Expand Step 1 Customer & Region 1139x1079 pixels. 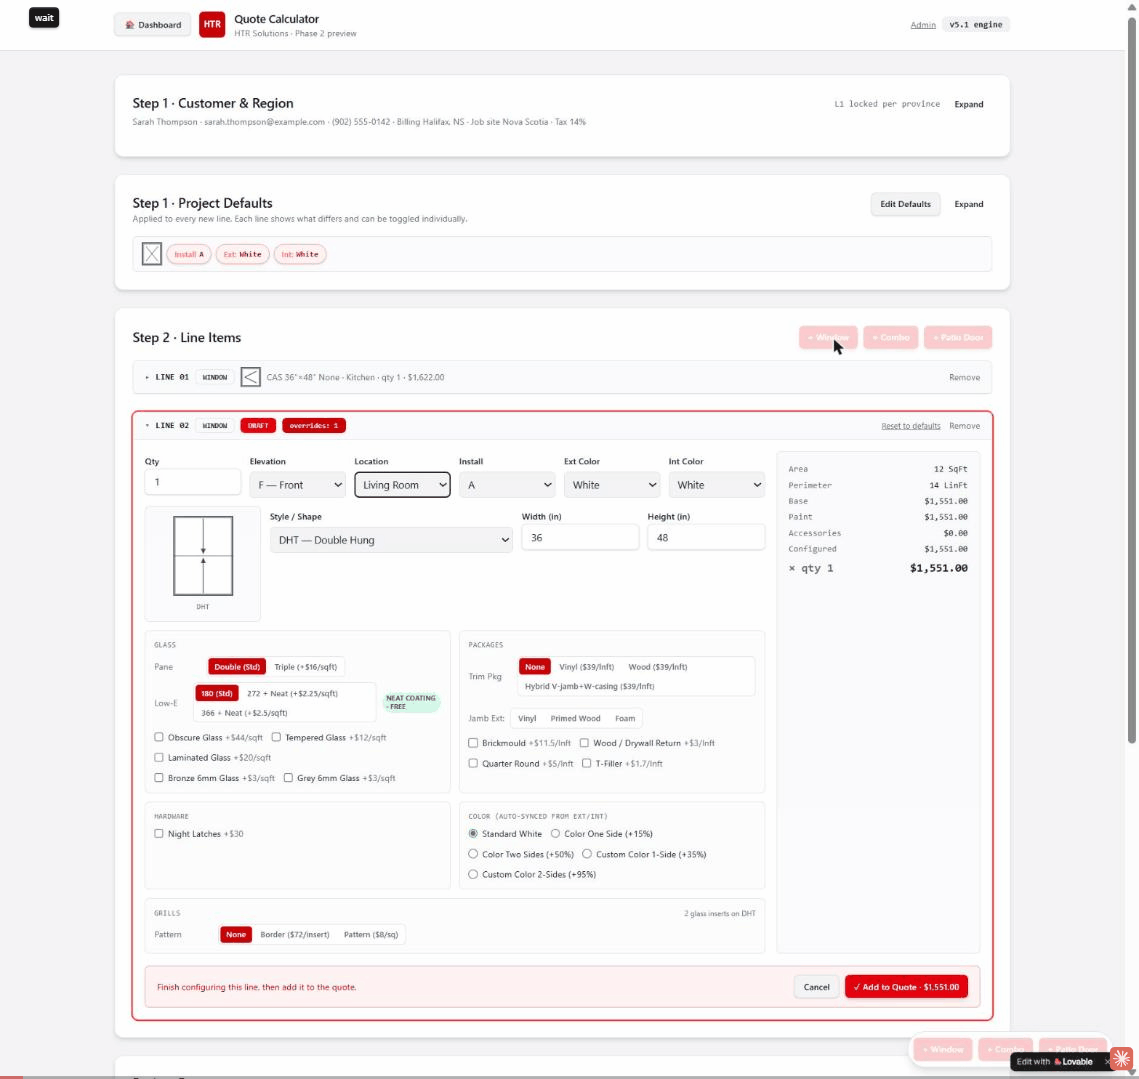(968, 104)
